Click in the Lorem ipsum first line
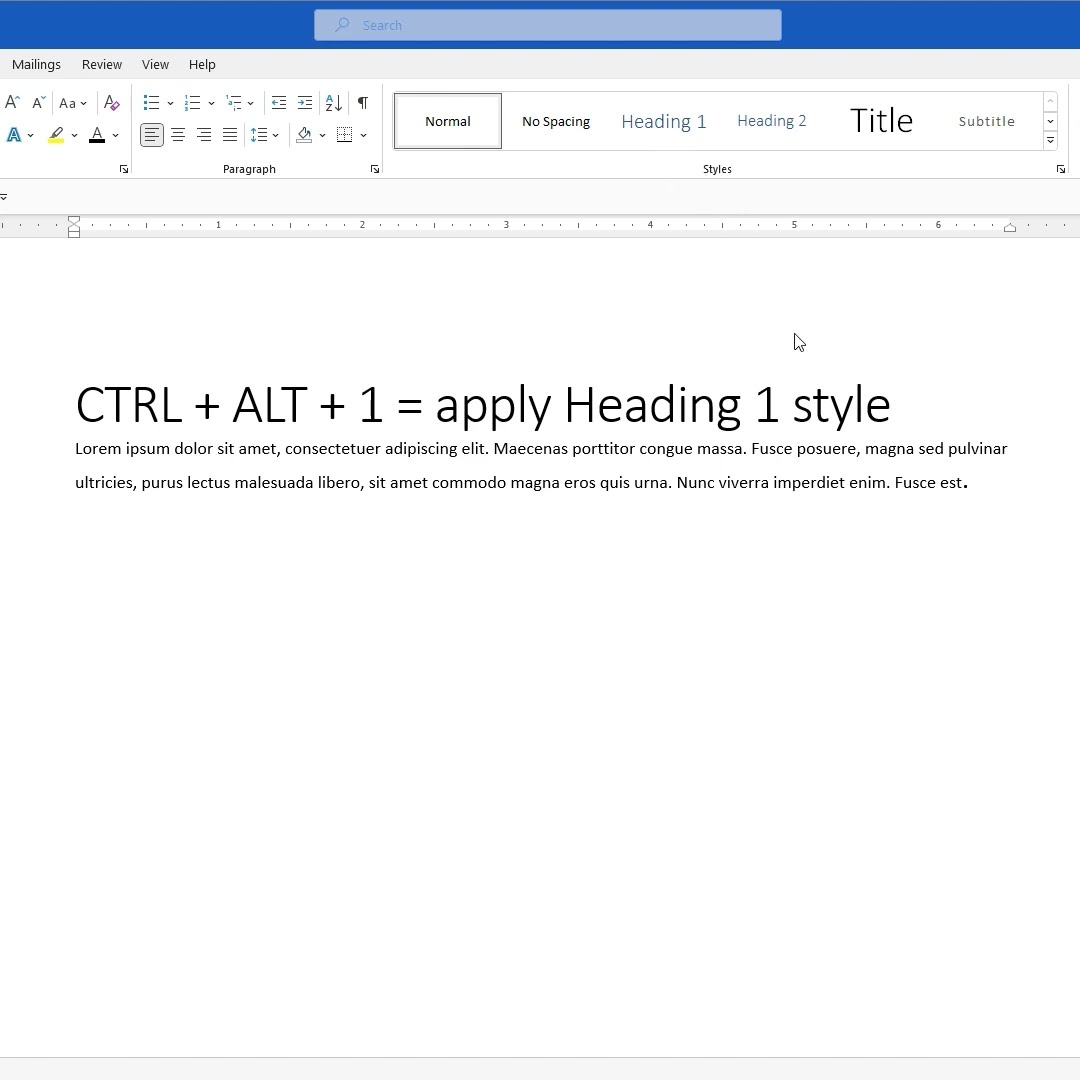The width and height of the screenshot is (1080, 1080). pyautogui.click(x=541, y=449)
